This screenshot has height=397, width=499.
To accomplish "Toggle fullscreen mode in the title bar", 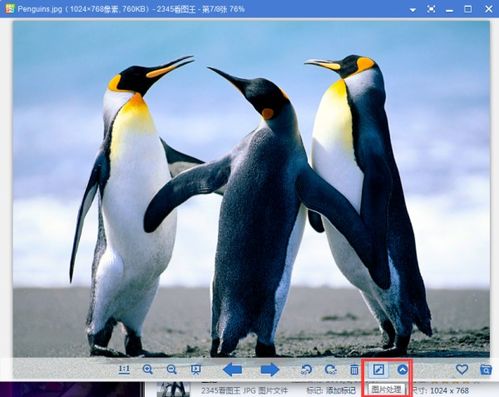I will 431,9.
